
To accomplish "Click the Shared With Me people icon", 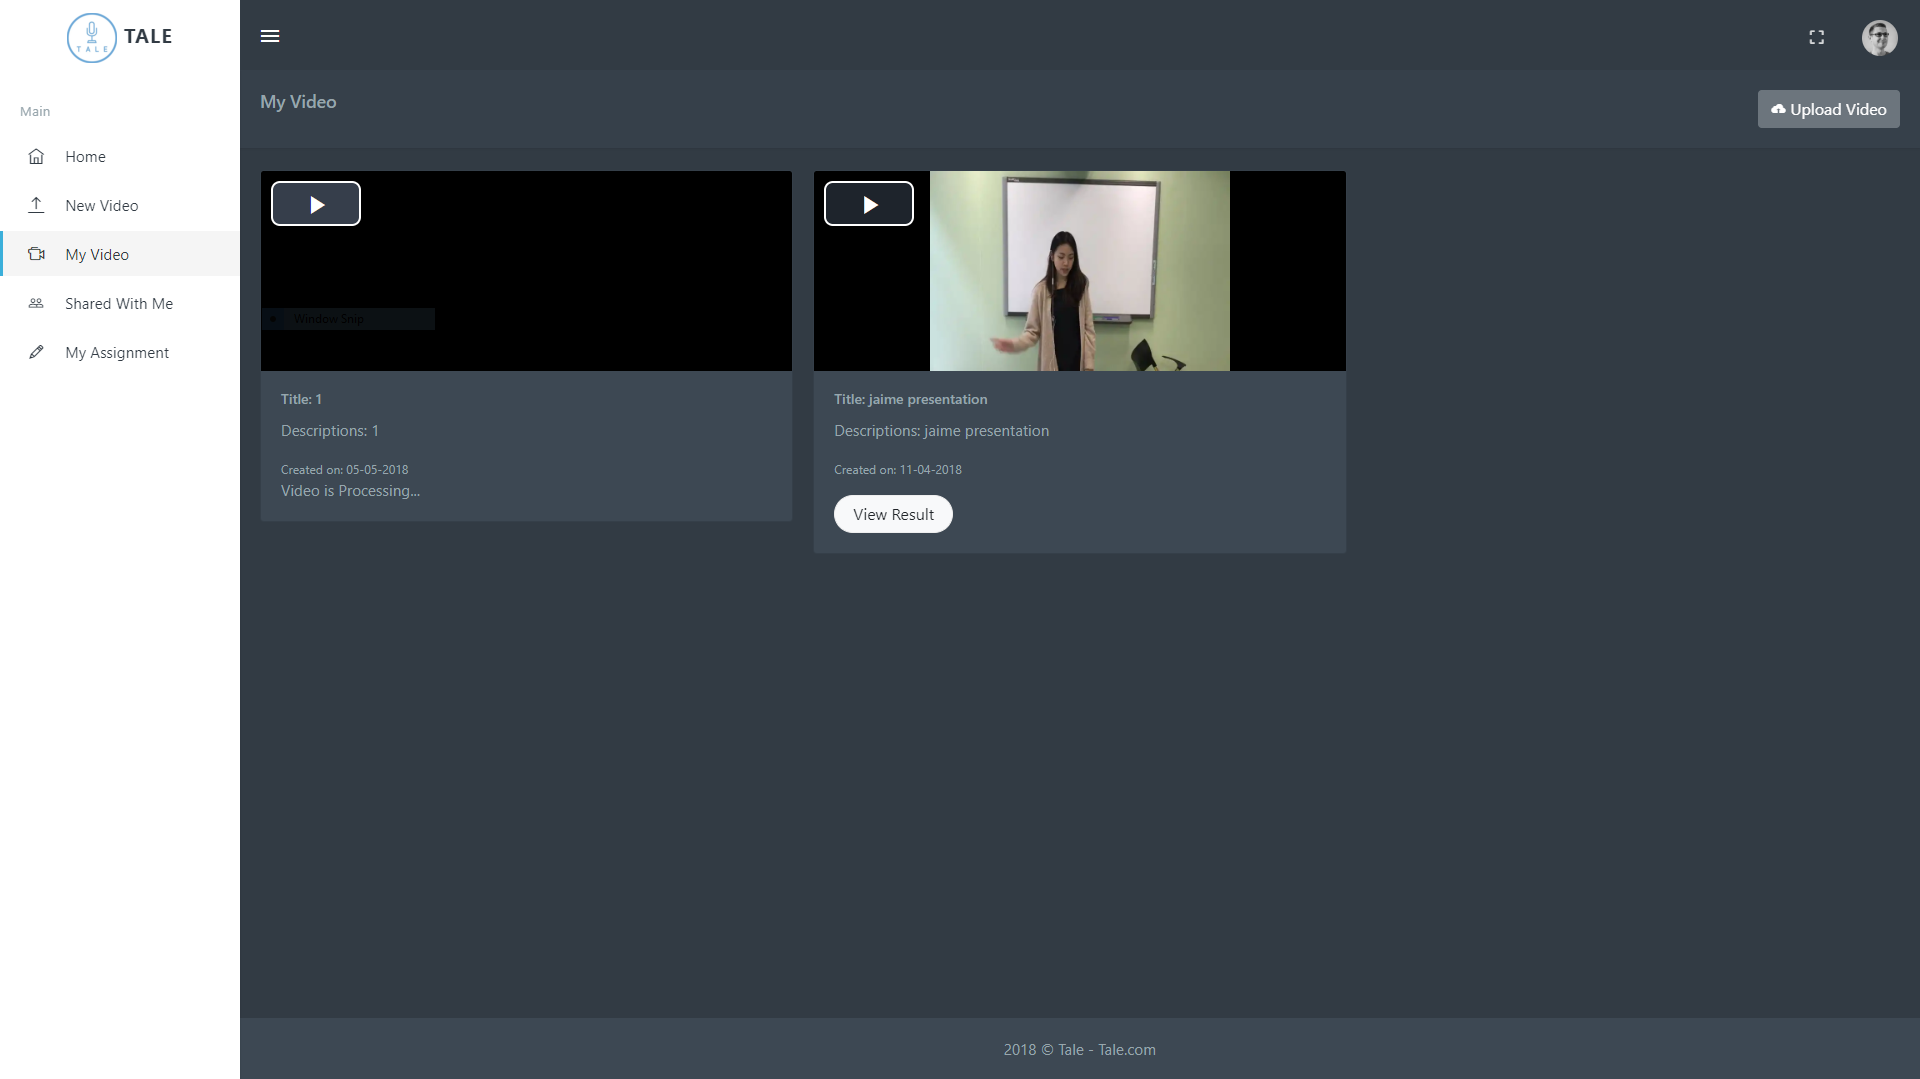I will point(36,303).
